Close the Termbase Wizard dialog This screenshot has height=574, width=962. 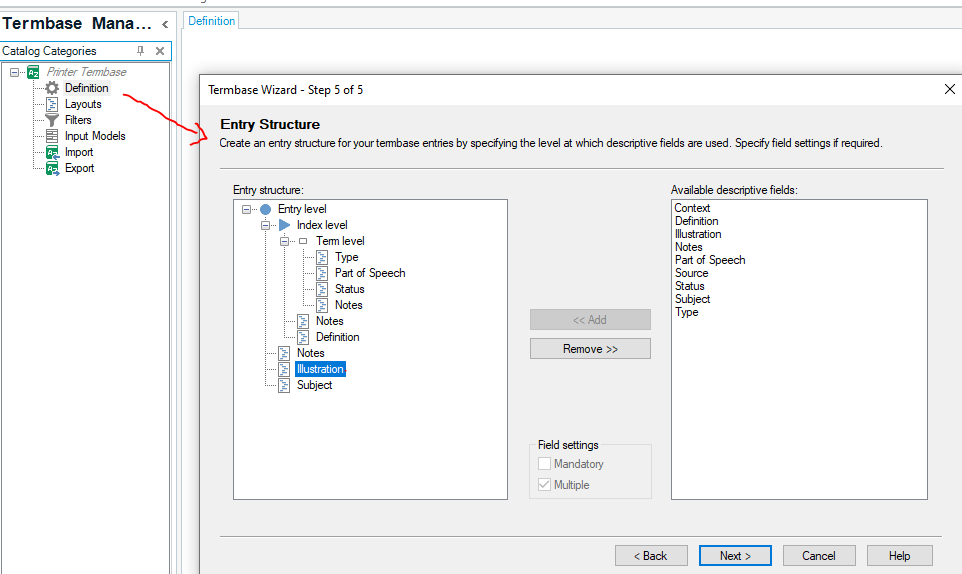click(950, 90)
